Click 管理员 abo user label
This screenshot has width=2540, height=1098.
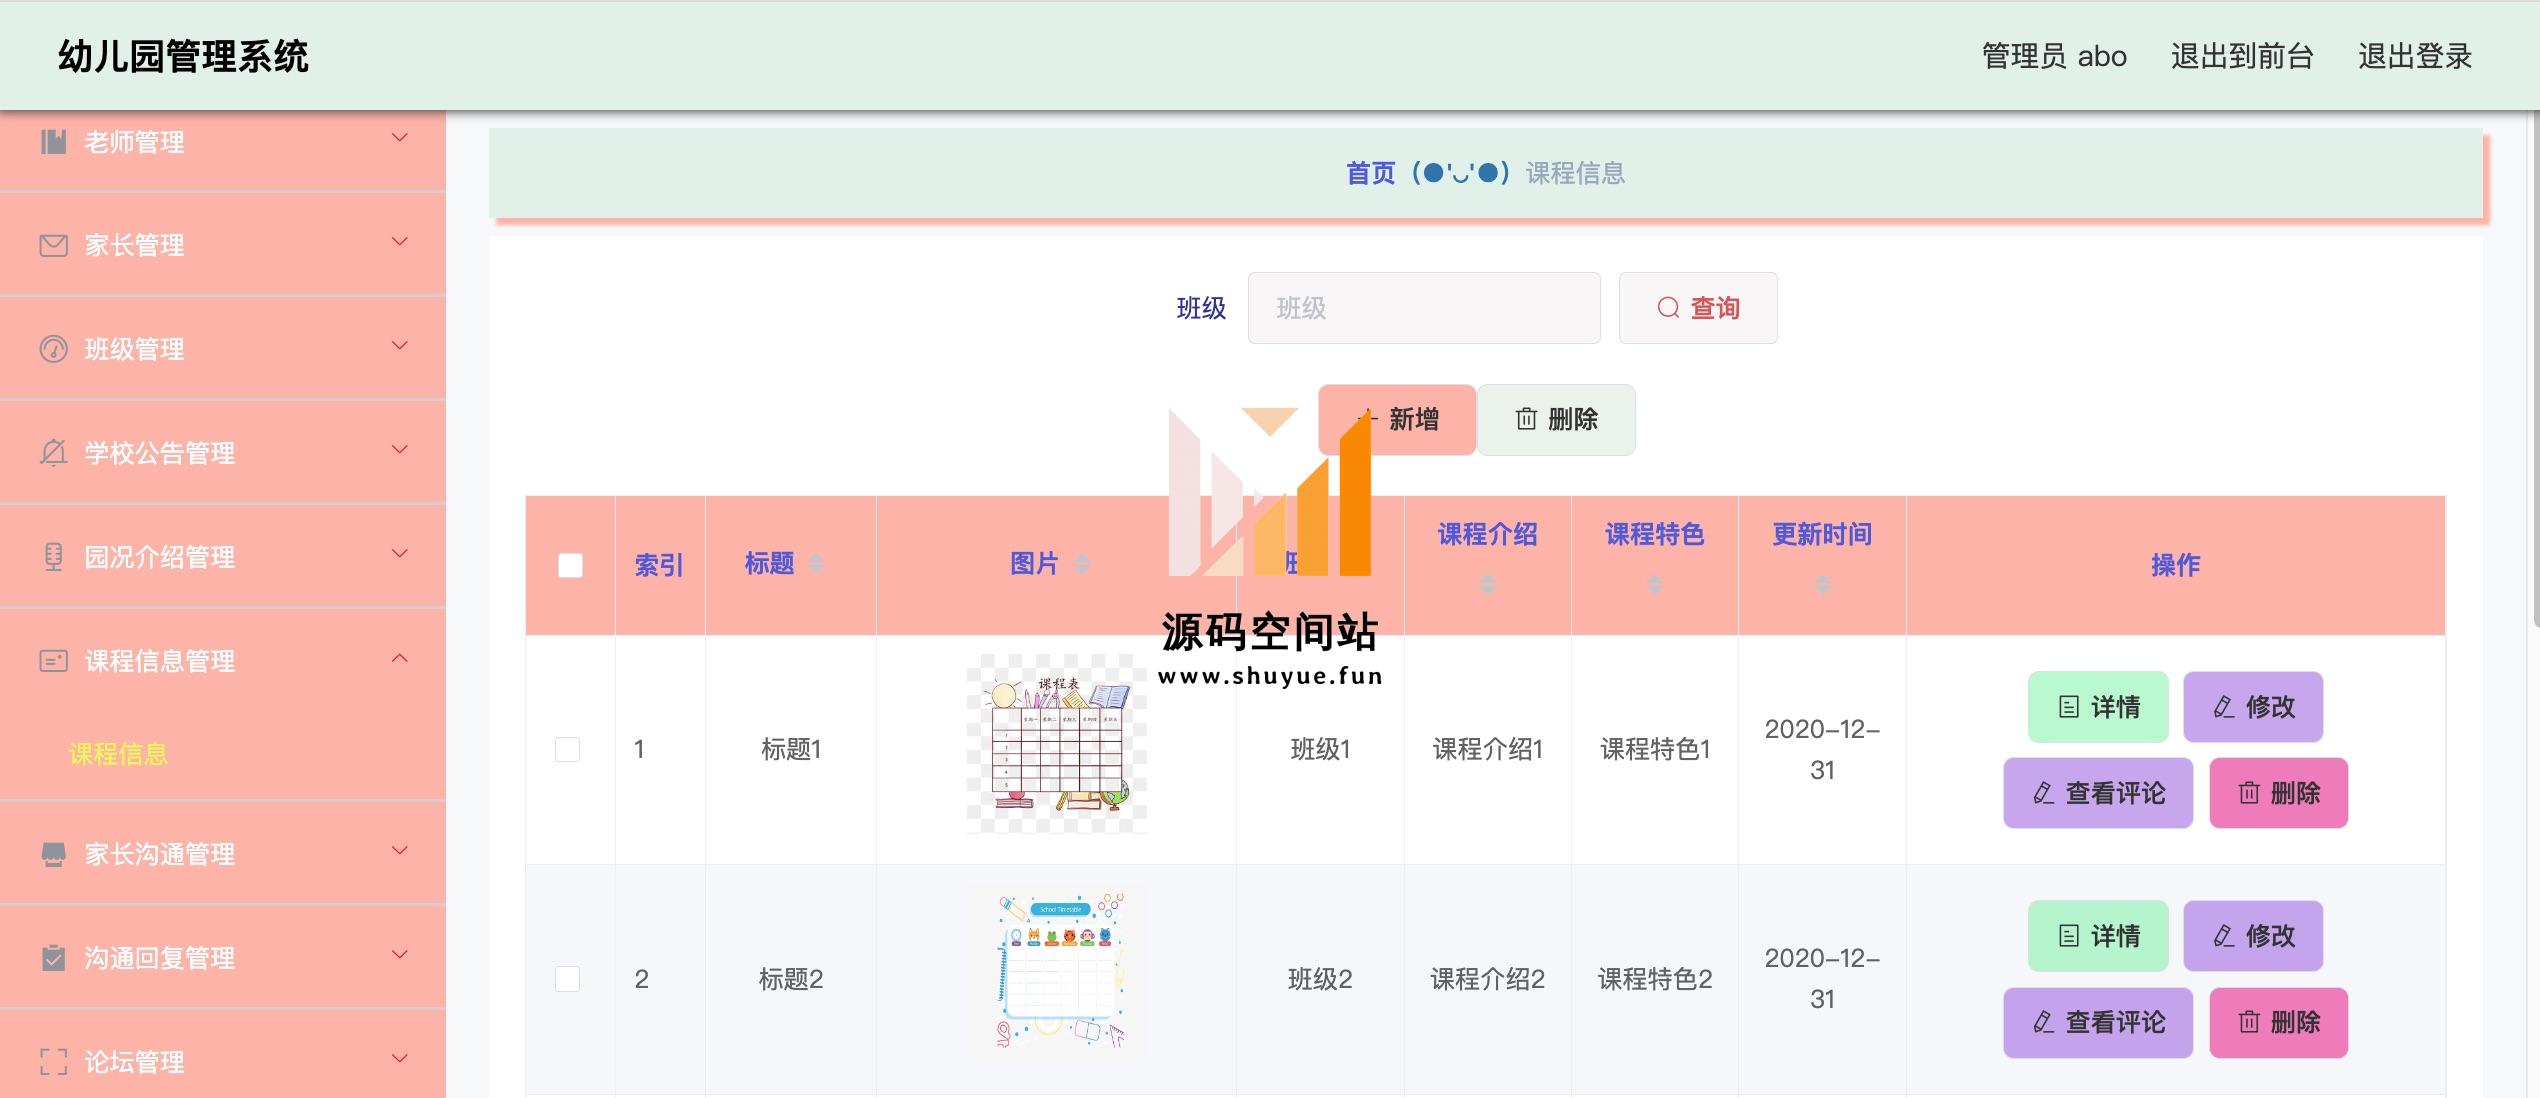[2054, 56]
